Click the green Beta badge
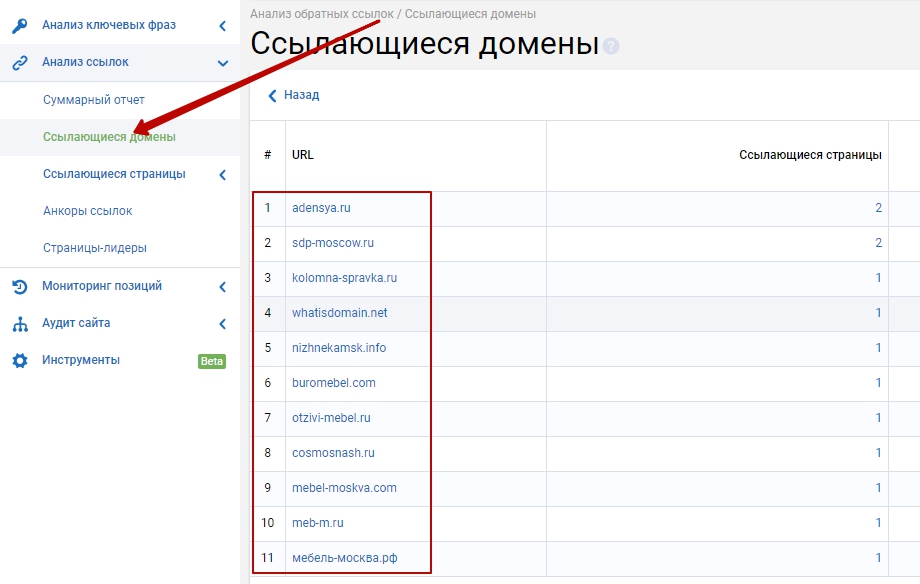This screenshot has height=584, width=920. coord(212,361)
